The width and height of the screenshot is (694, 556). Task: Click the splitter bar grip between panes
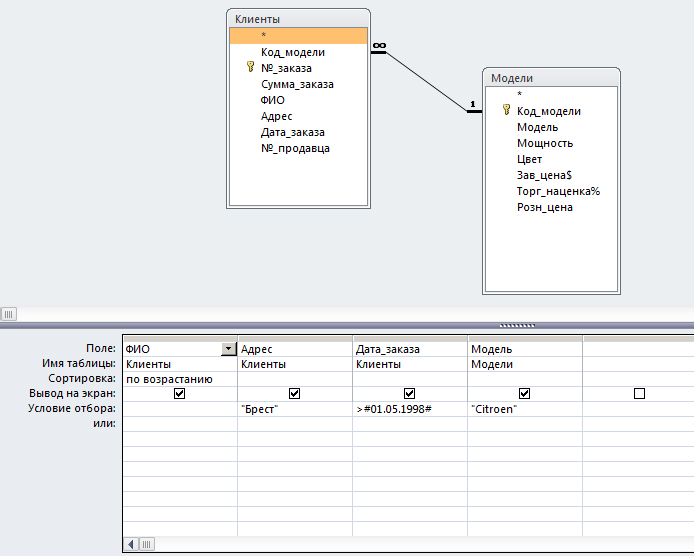(517, 325)
